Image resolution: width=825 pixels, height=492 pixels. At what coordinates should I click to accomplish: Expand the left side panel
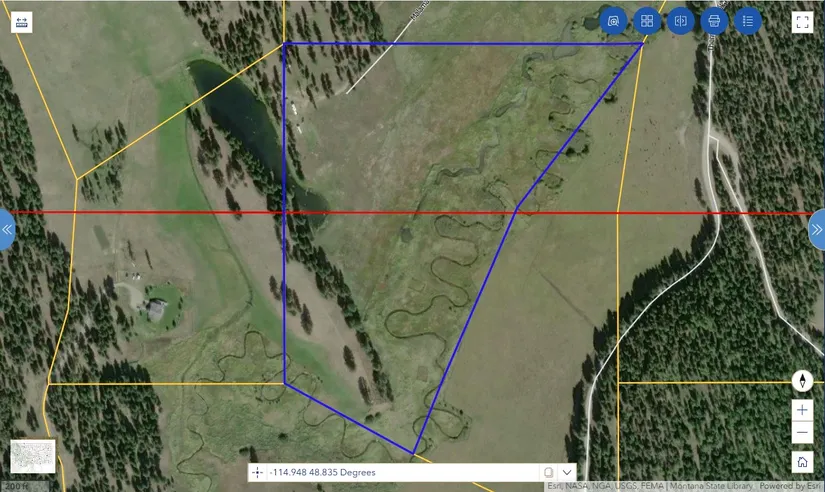[7, 229]
